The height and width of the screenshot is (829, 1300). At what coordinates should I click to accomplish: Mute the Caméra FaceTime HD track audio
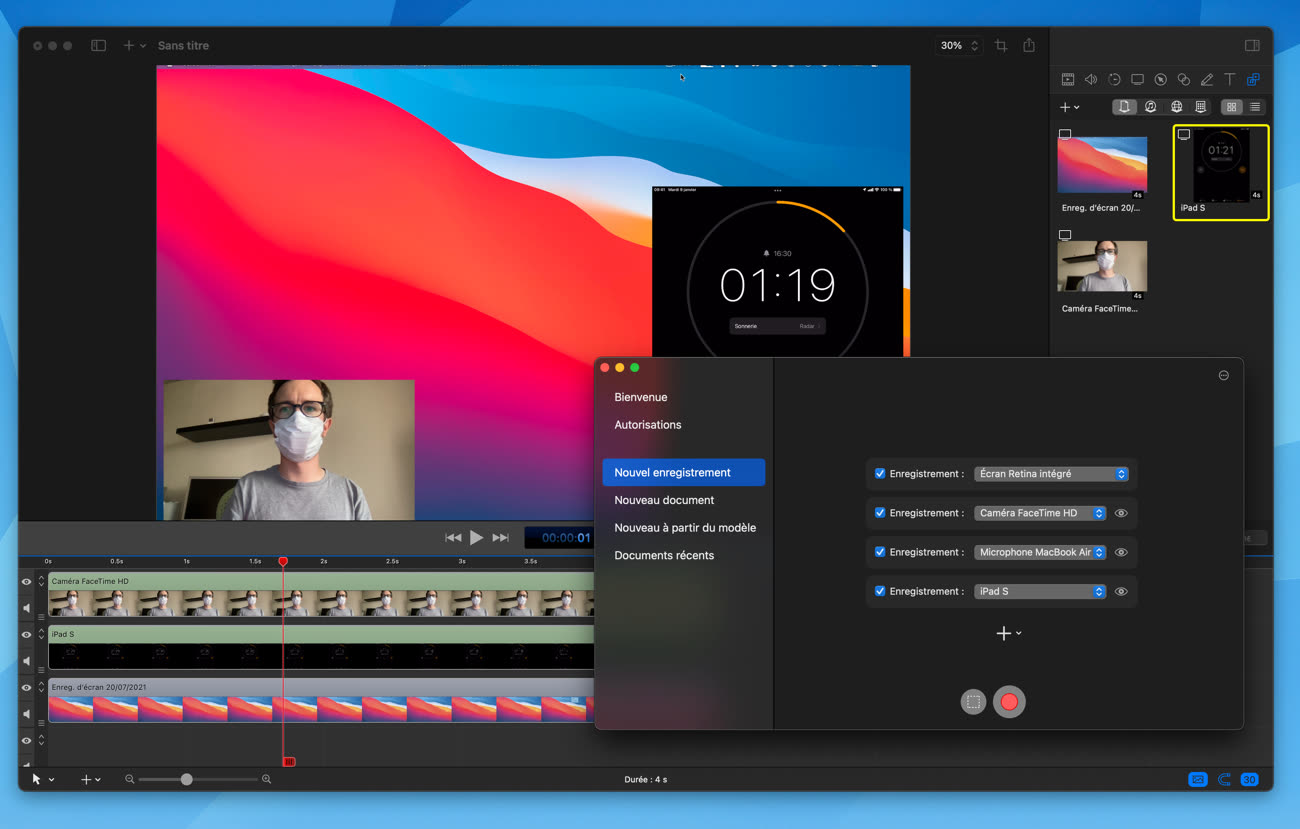27,607
